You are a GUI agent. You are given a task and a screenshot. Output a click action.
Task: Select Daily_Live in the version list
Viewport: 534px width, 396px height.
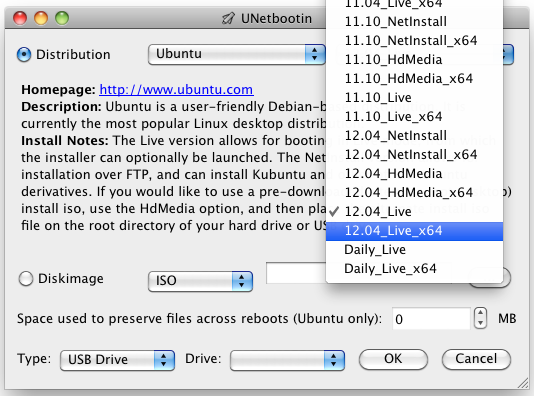[x=414, y=250]
